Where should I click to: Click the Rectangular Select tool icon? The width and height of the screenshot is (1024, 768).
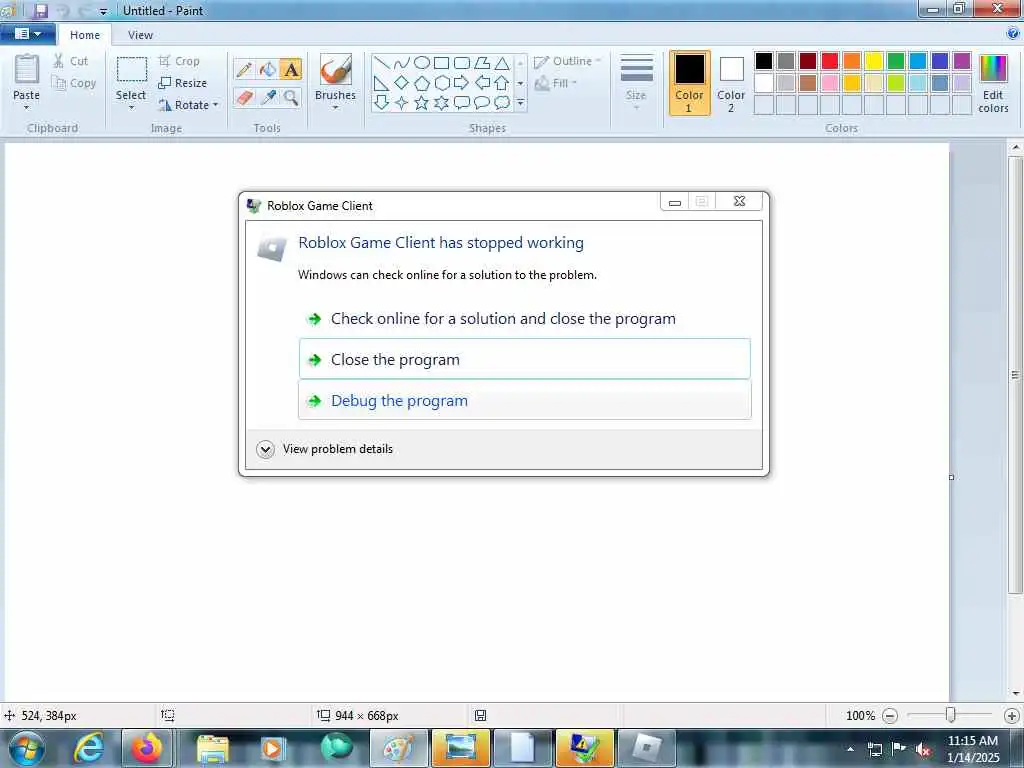tap(131, 69)
